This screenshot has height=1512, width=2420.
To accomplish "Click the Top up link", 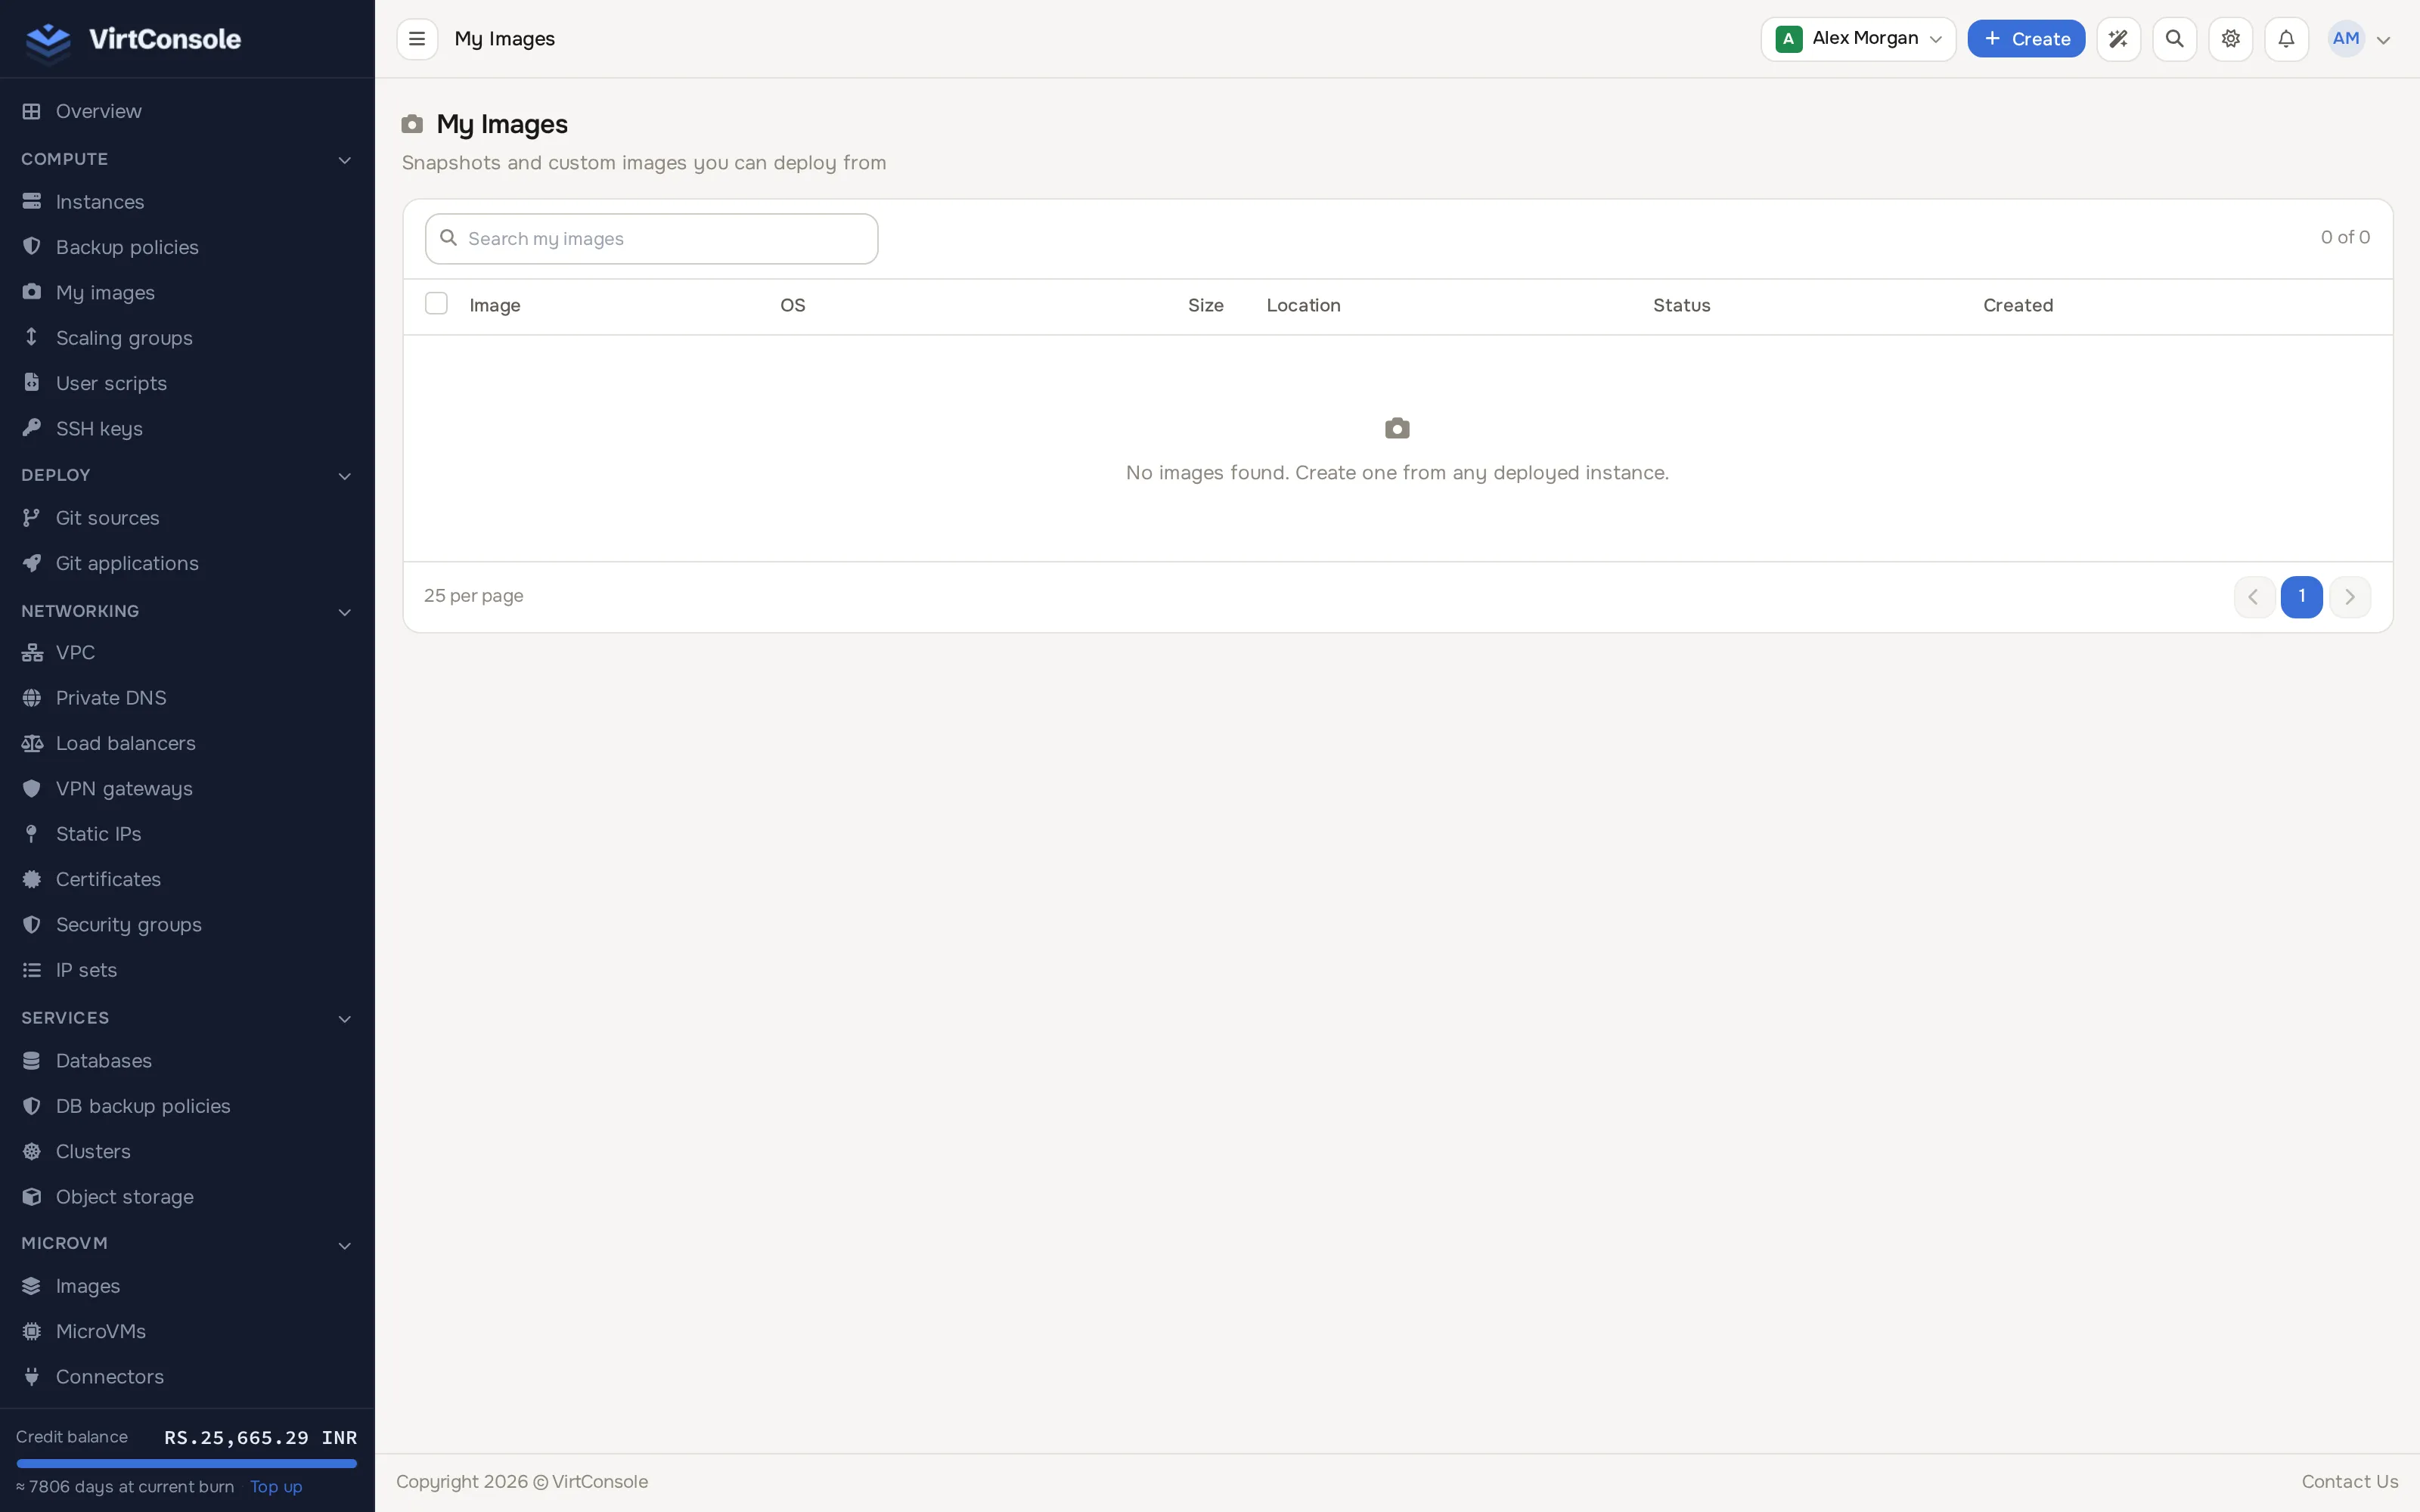I will click(276, 1486).
